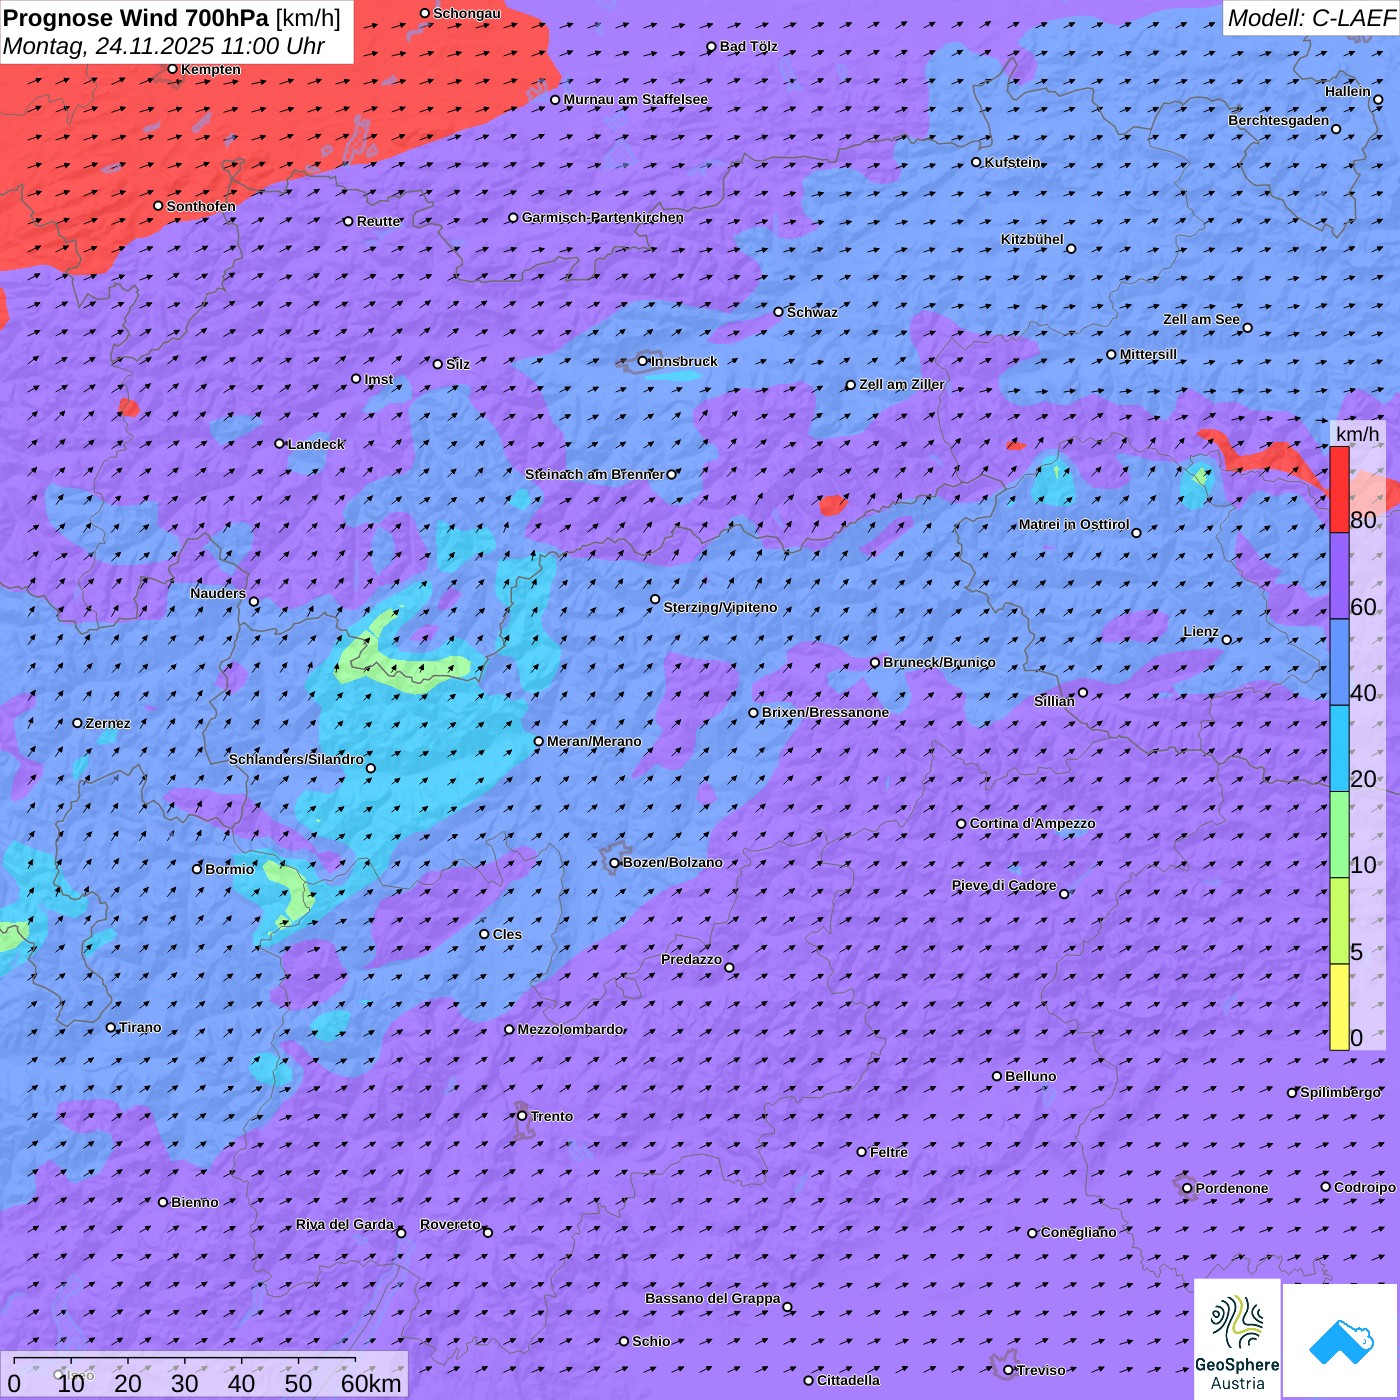1400x1400 pixels.
Task: Click the Schwaz city label
Action: click(x=812, y=312)
